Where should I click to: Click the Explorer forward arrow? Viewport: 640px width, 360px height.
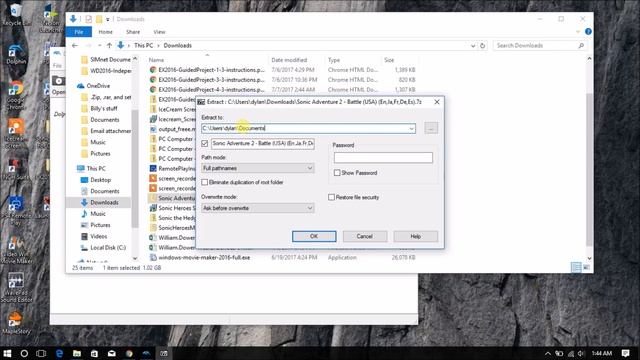click(x=88, y=46)
